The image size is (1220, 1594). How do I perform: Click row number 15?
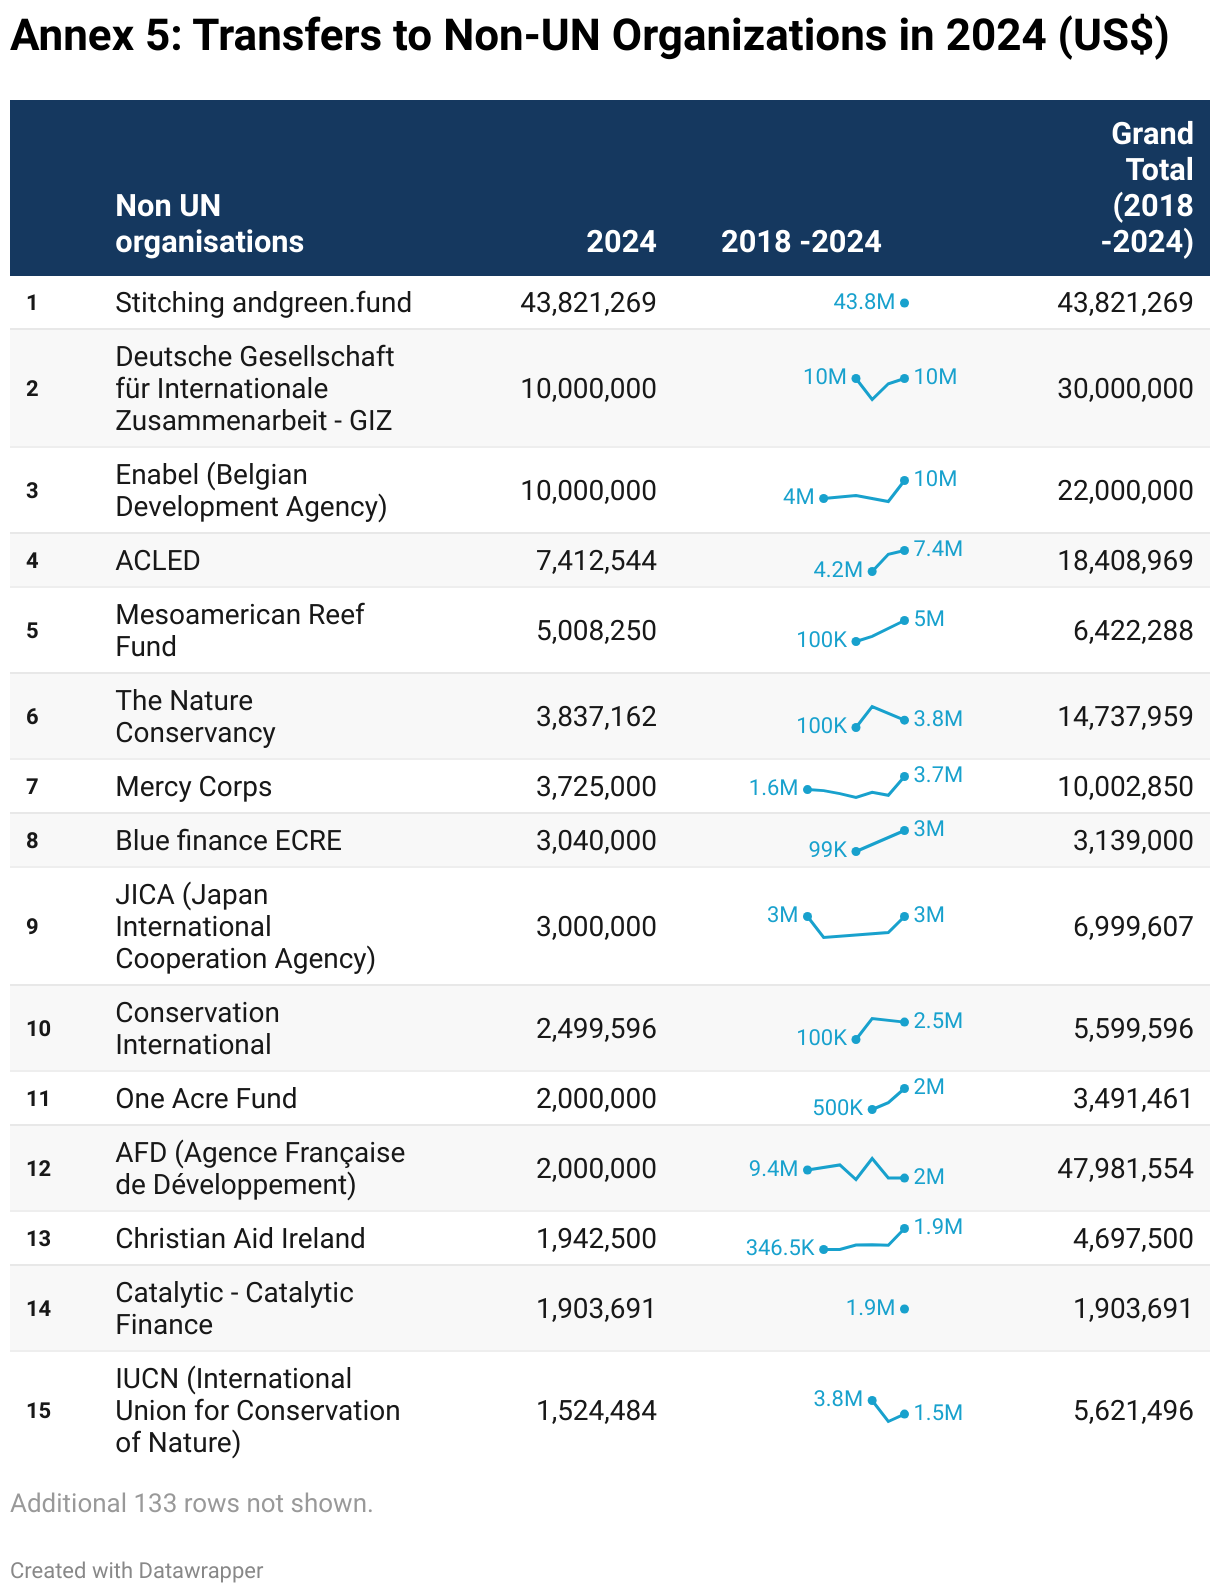39,1411
